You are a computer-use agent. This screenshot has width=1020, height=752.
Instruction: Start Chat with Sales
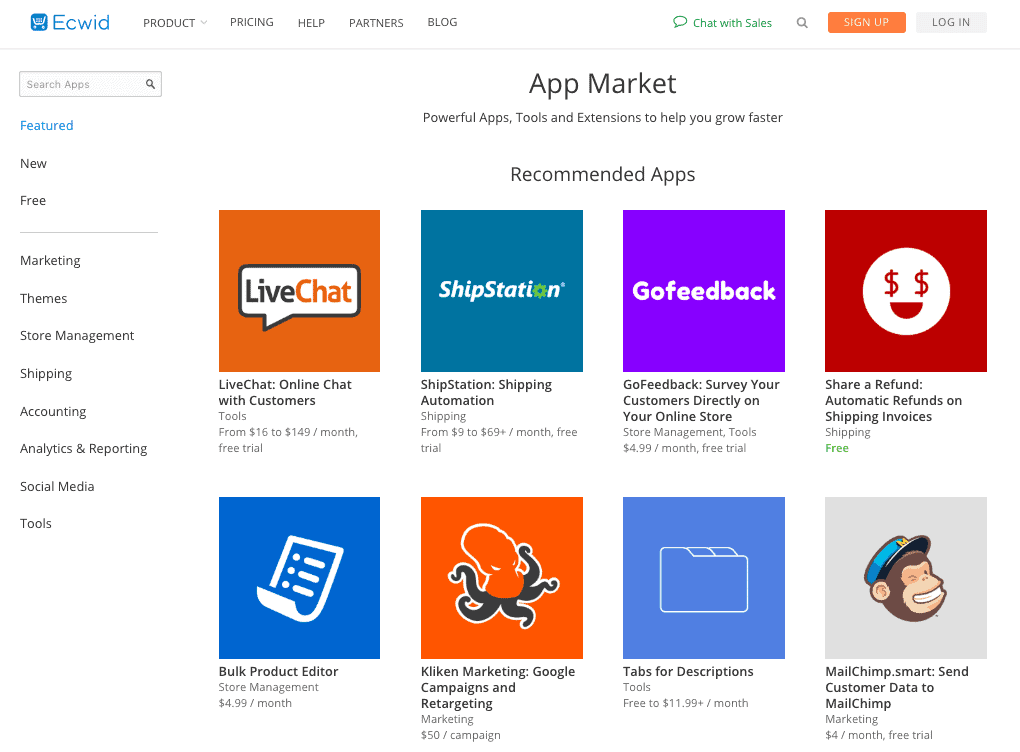(x=722, y=23)
